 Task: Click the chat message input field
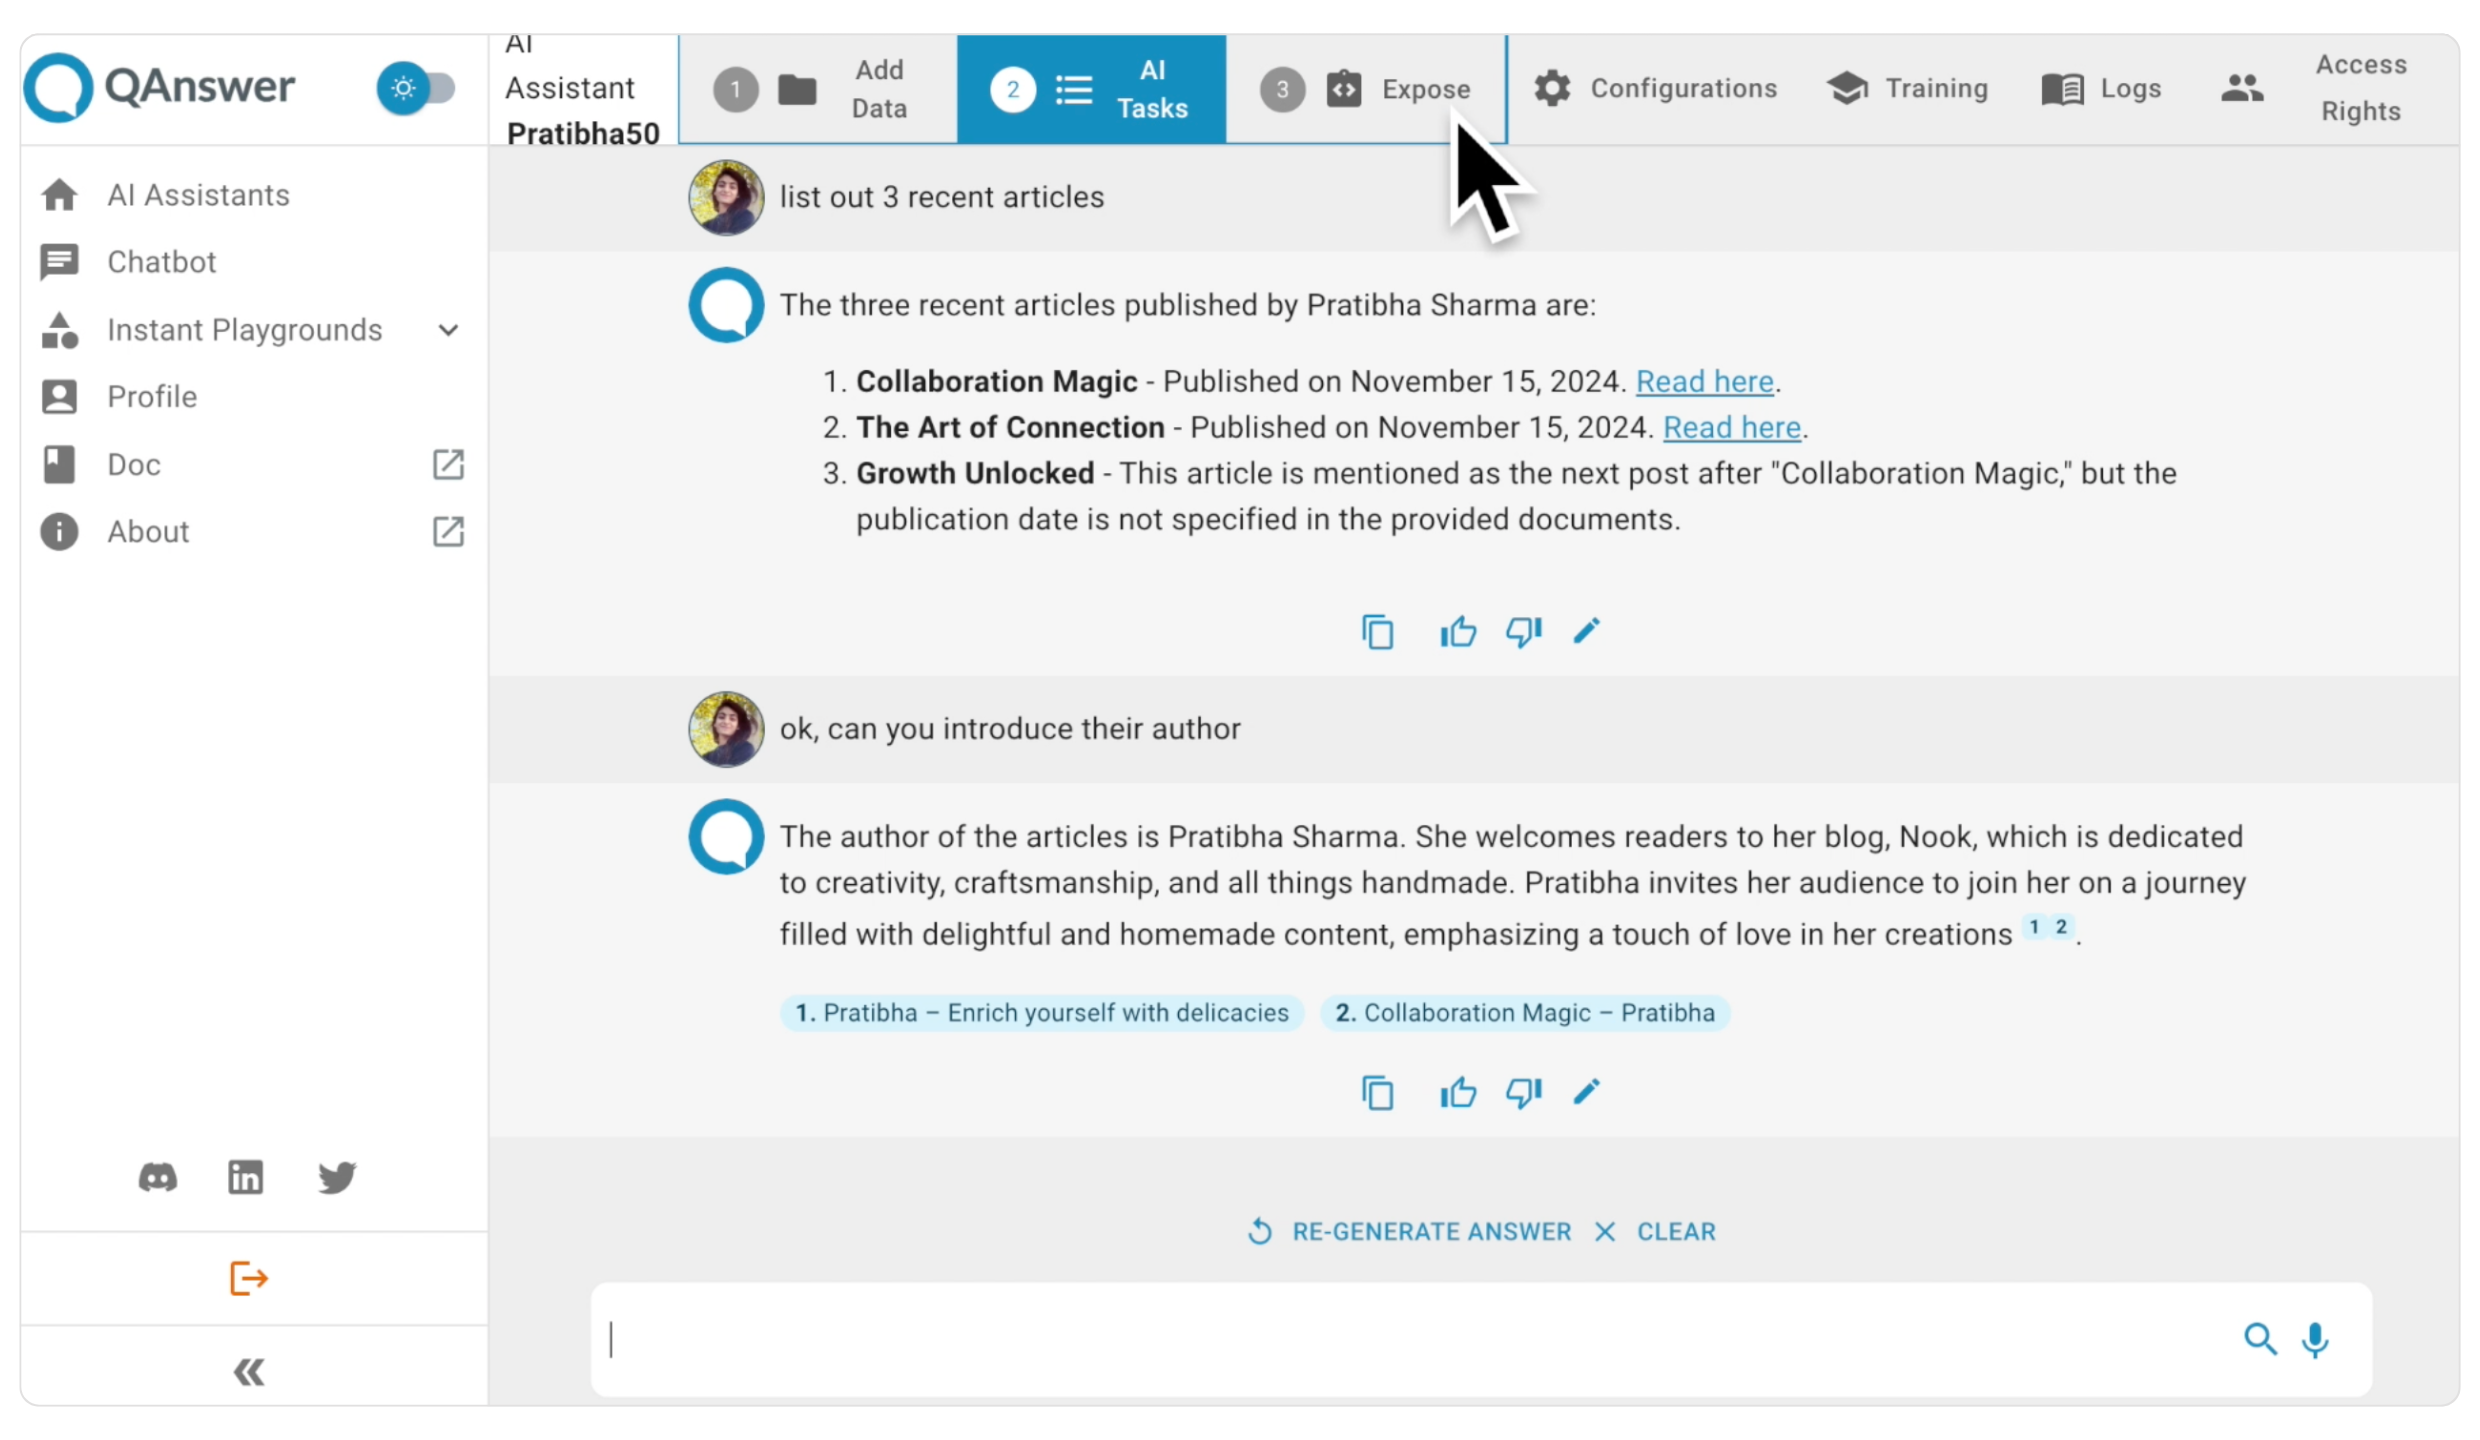pyautogui.click(x=1400, y=1339)
